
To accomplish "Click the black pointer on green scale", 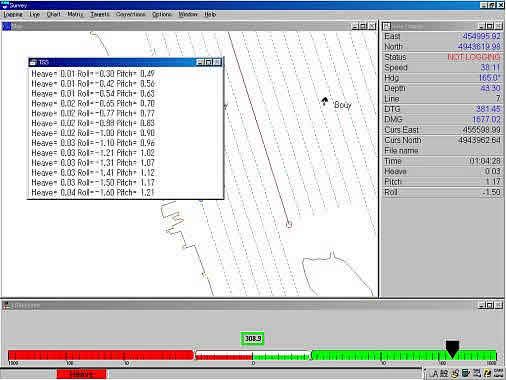I will coord(452,349).
